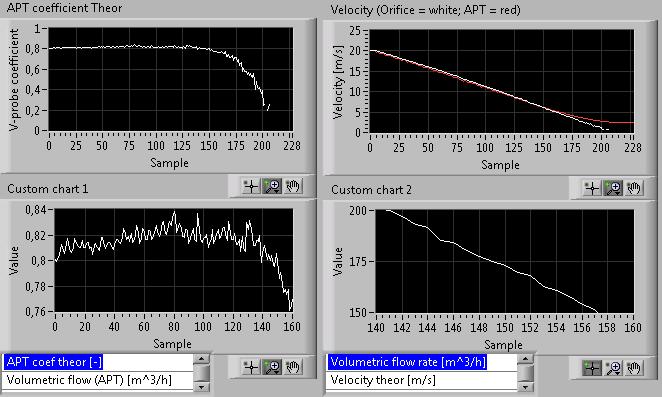Select zoom tool next to APT coef theor list
Image resolution: width=662 pixels, height=397 pixels.
tap(272, 367)
